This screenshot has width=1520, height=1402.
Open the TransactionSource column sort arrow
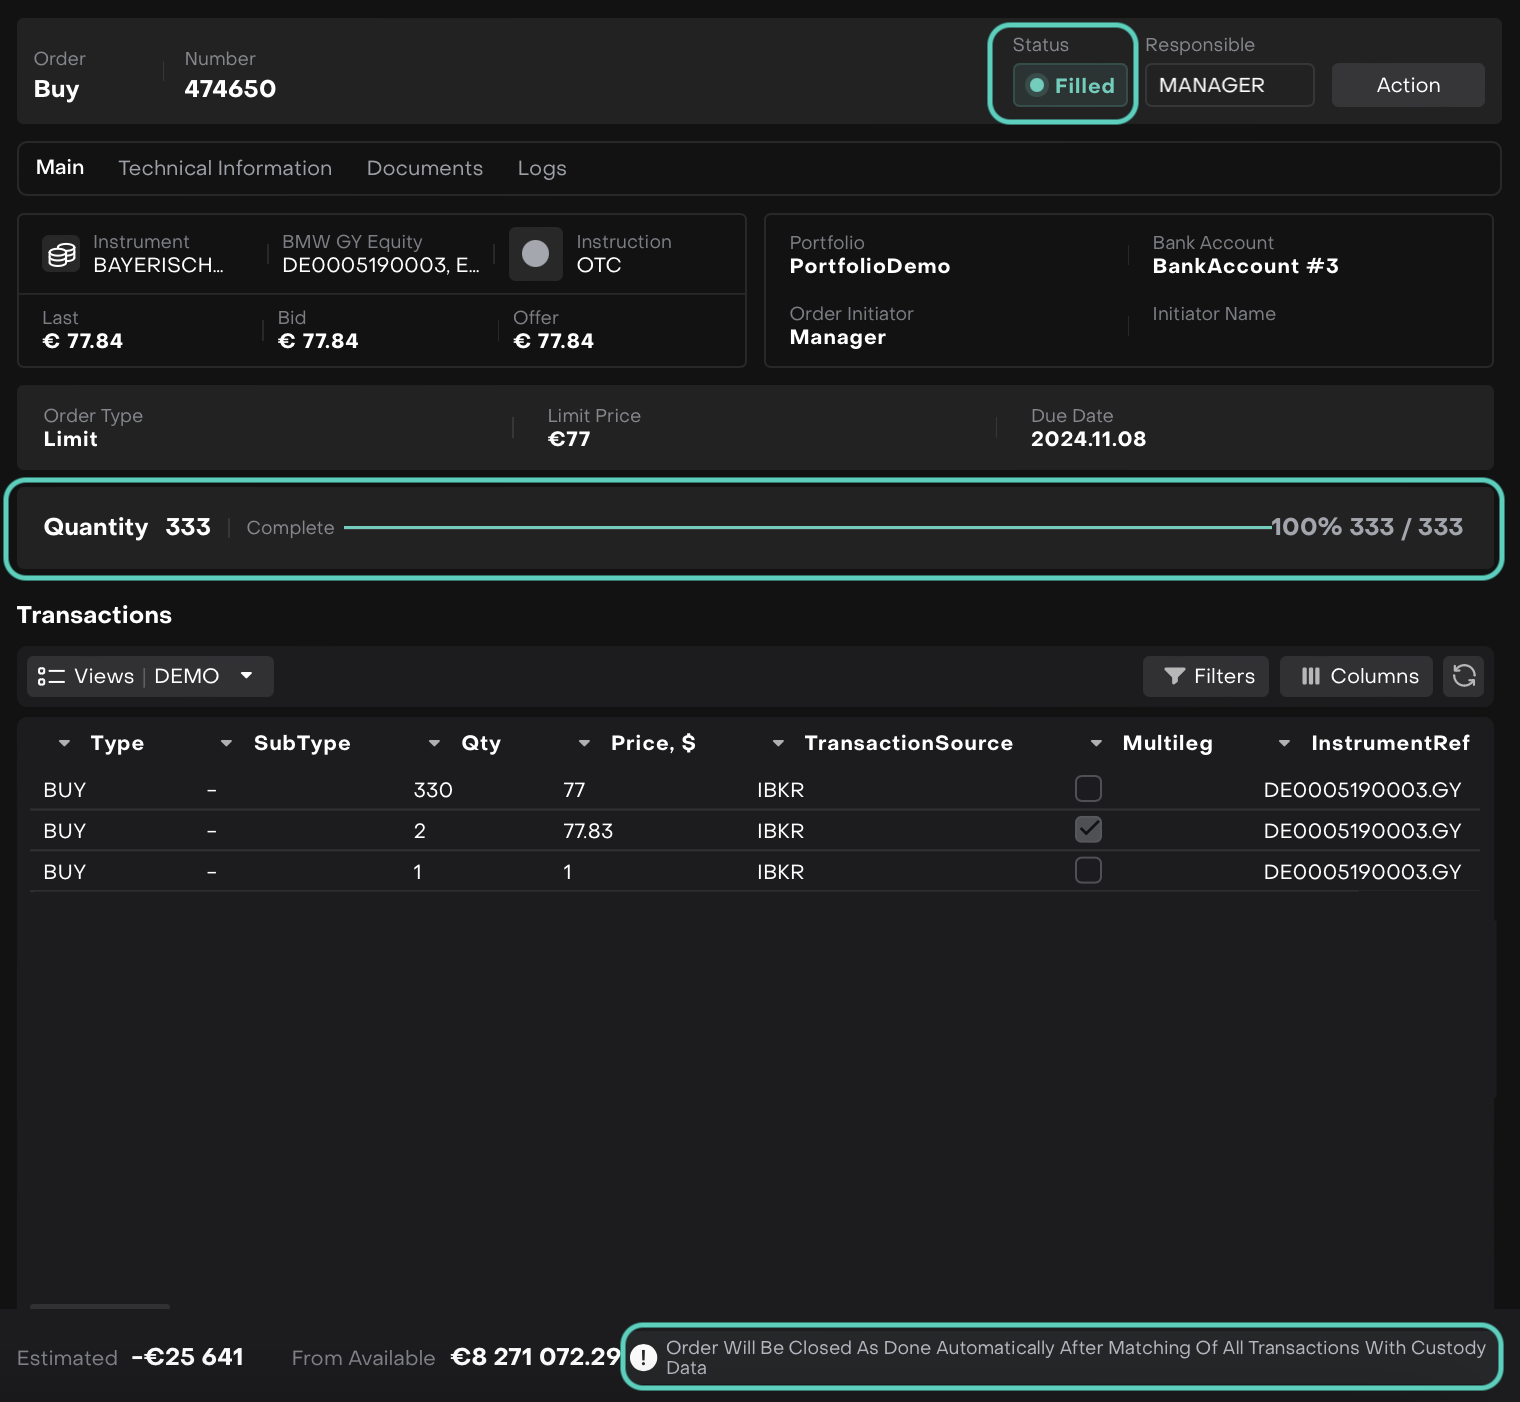pos(778,743)
